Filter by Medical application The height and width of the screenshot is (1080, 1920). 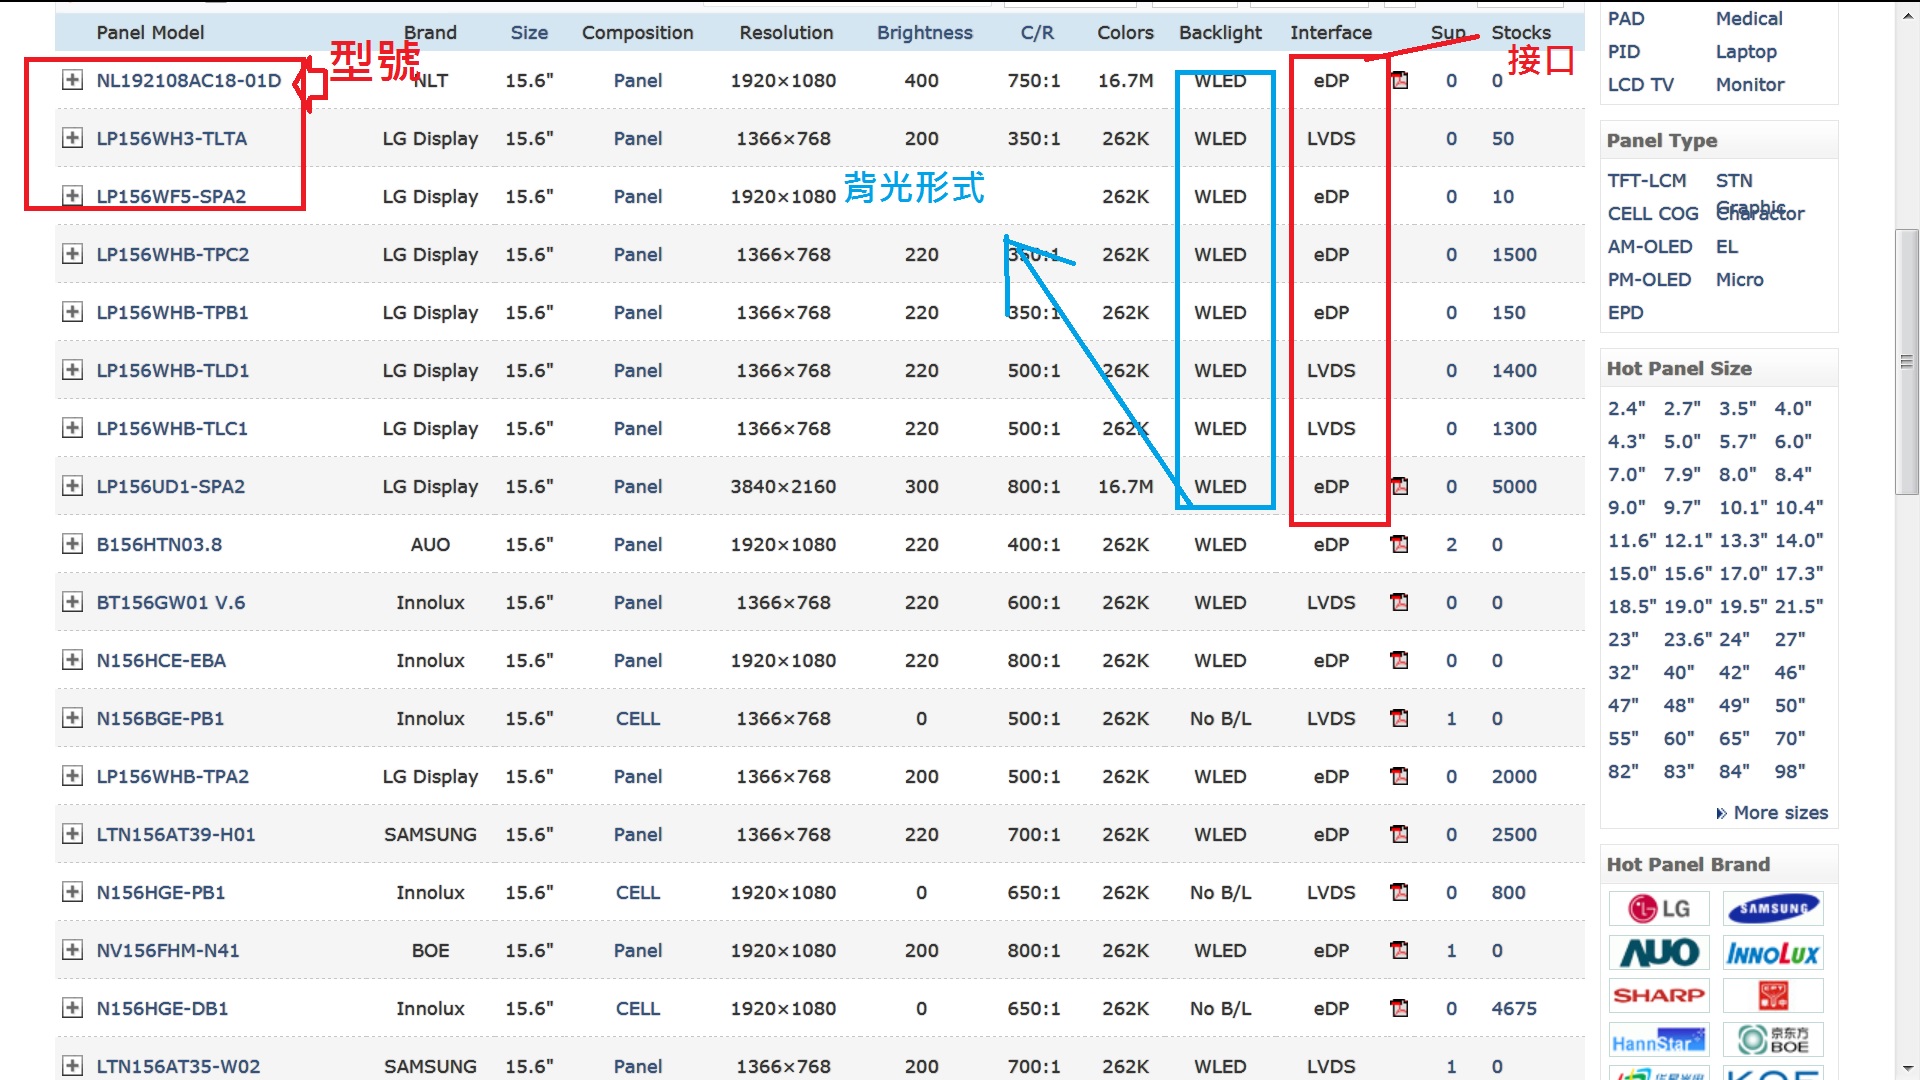point(1749,19)
